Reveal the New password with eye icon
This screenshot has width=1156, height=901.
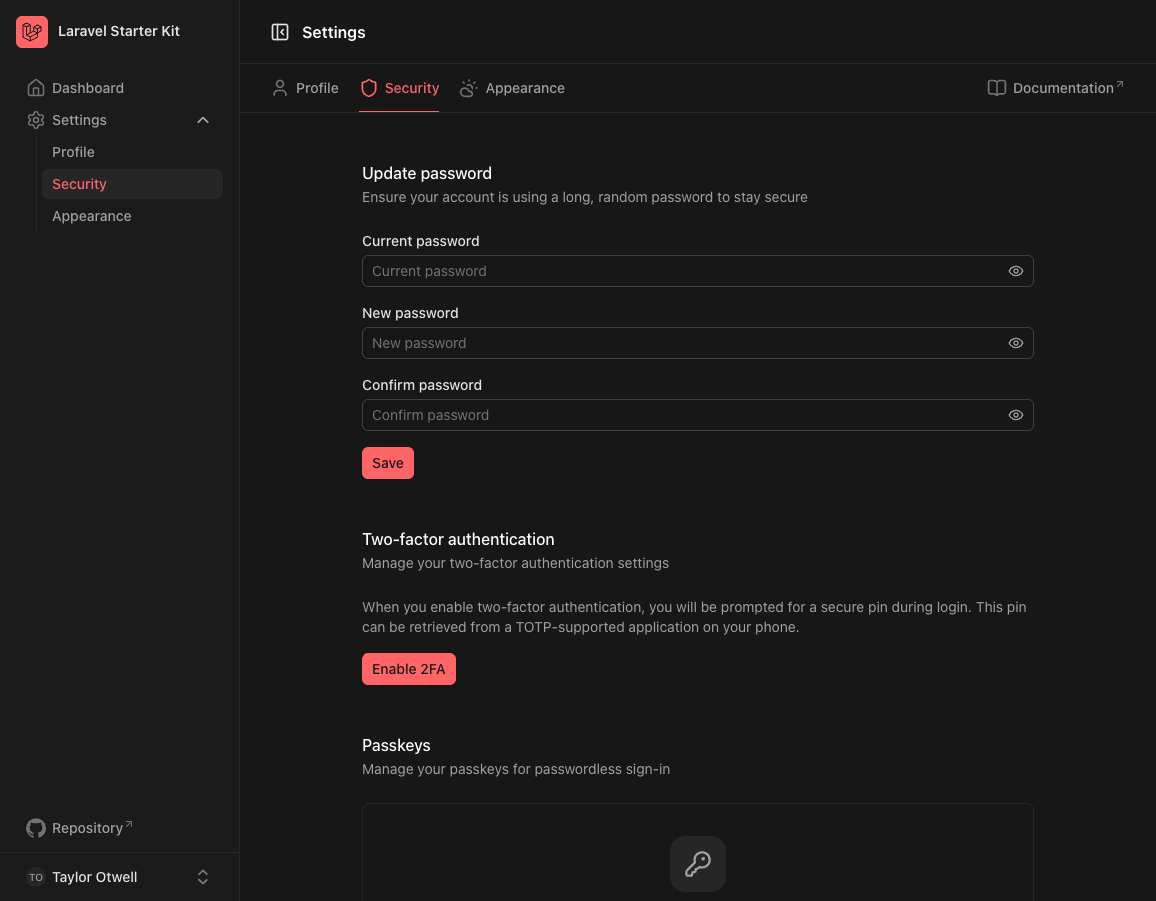pos(1015,344)
